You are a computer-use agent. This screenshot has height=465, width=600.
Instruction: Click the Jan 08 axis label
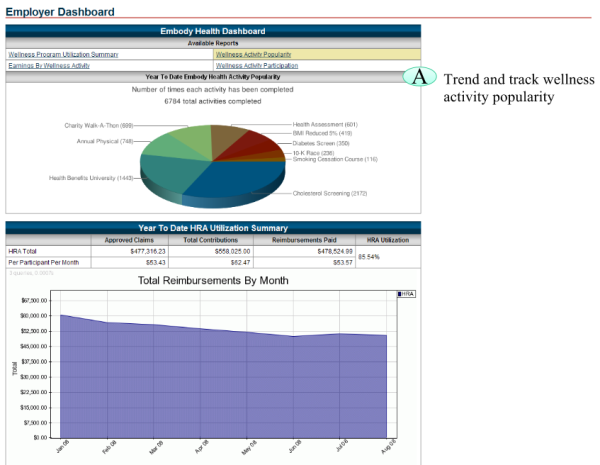tap(63, 447)
